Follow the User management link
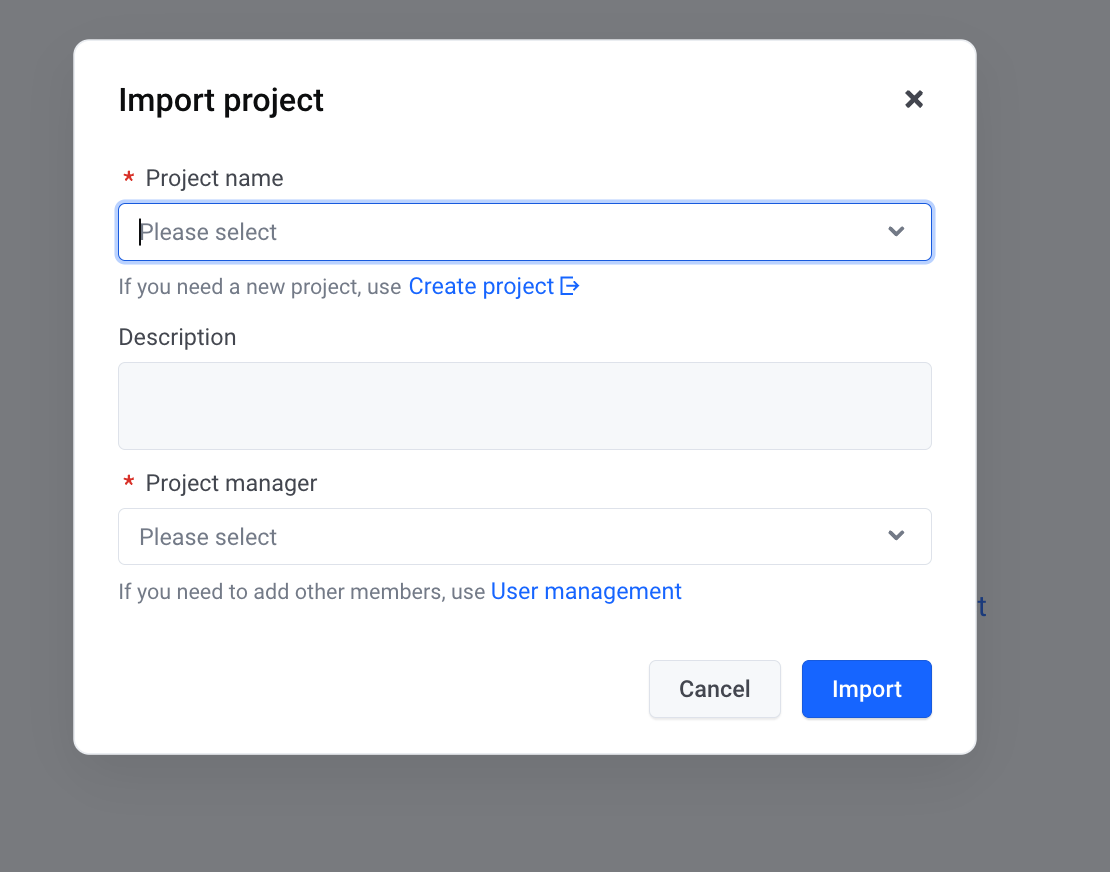Viewport: 1110px width, 872px height. [586, 591]
